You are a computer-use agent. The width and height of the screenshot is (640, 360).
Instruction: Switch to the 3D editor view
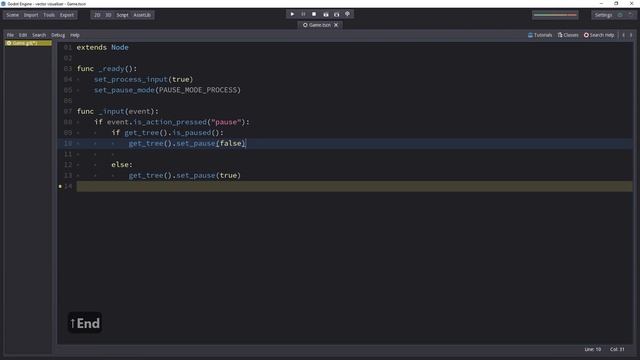pyautogui.click(x=108, y=15)
